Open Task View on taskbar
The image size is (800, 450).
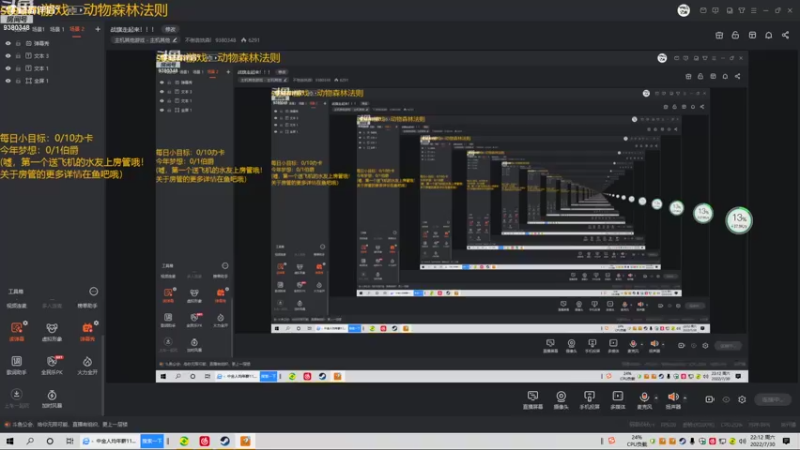pyautogui.click(x=69, y=441)
